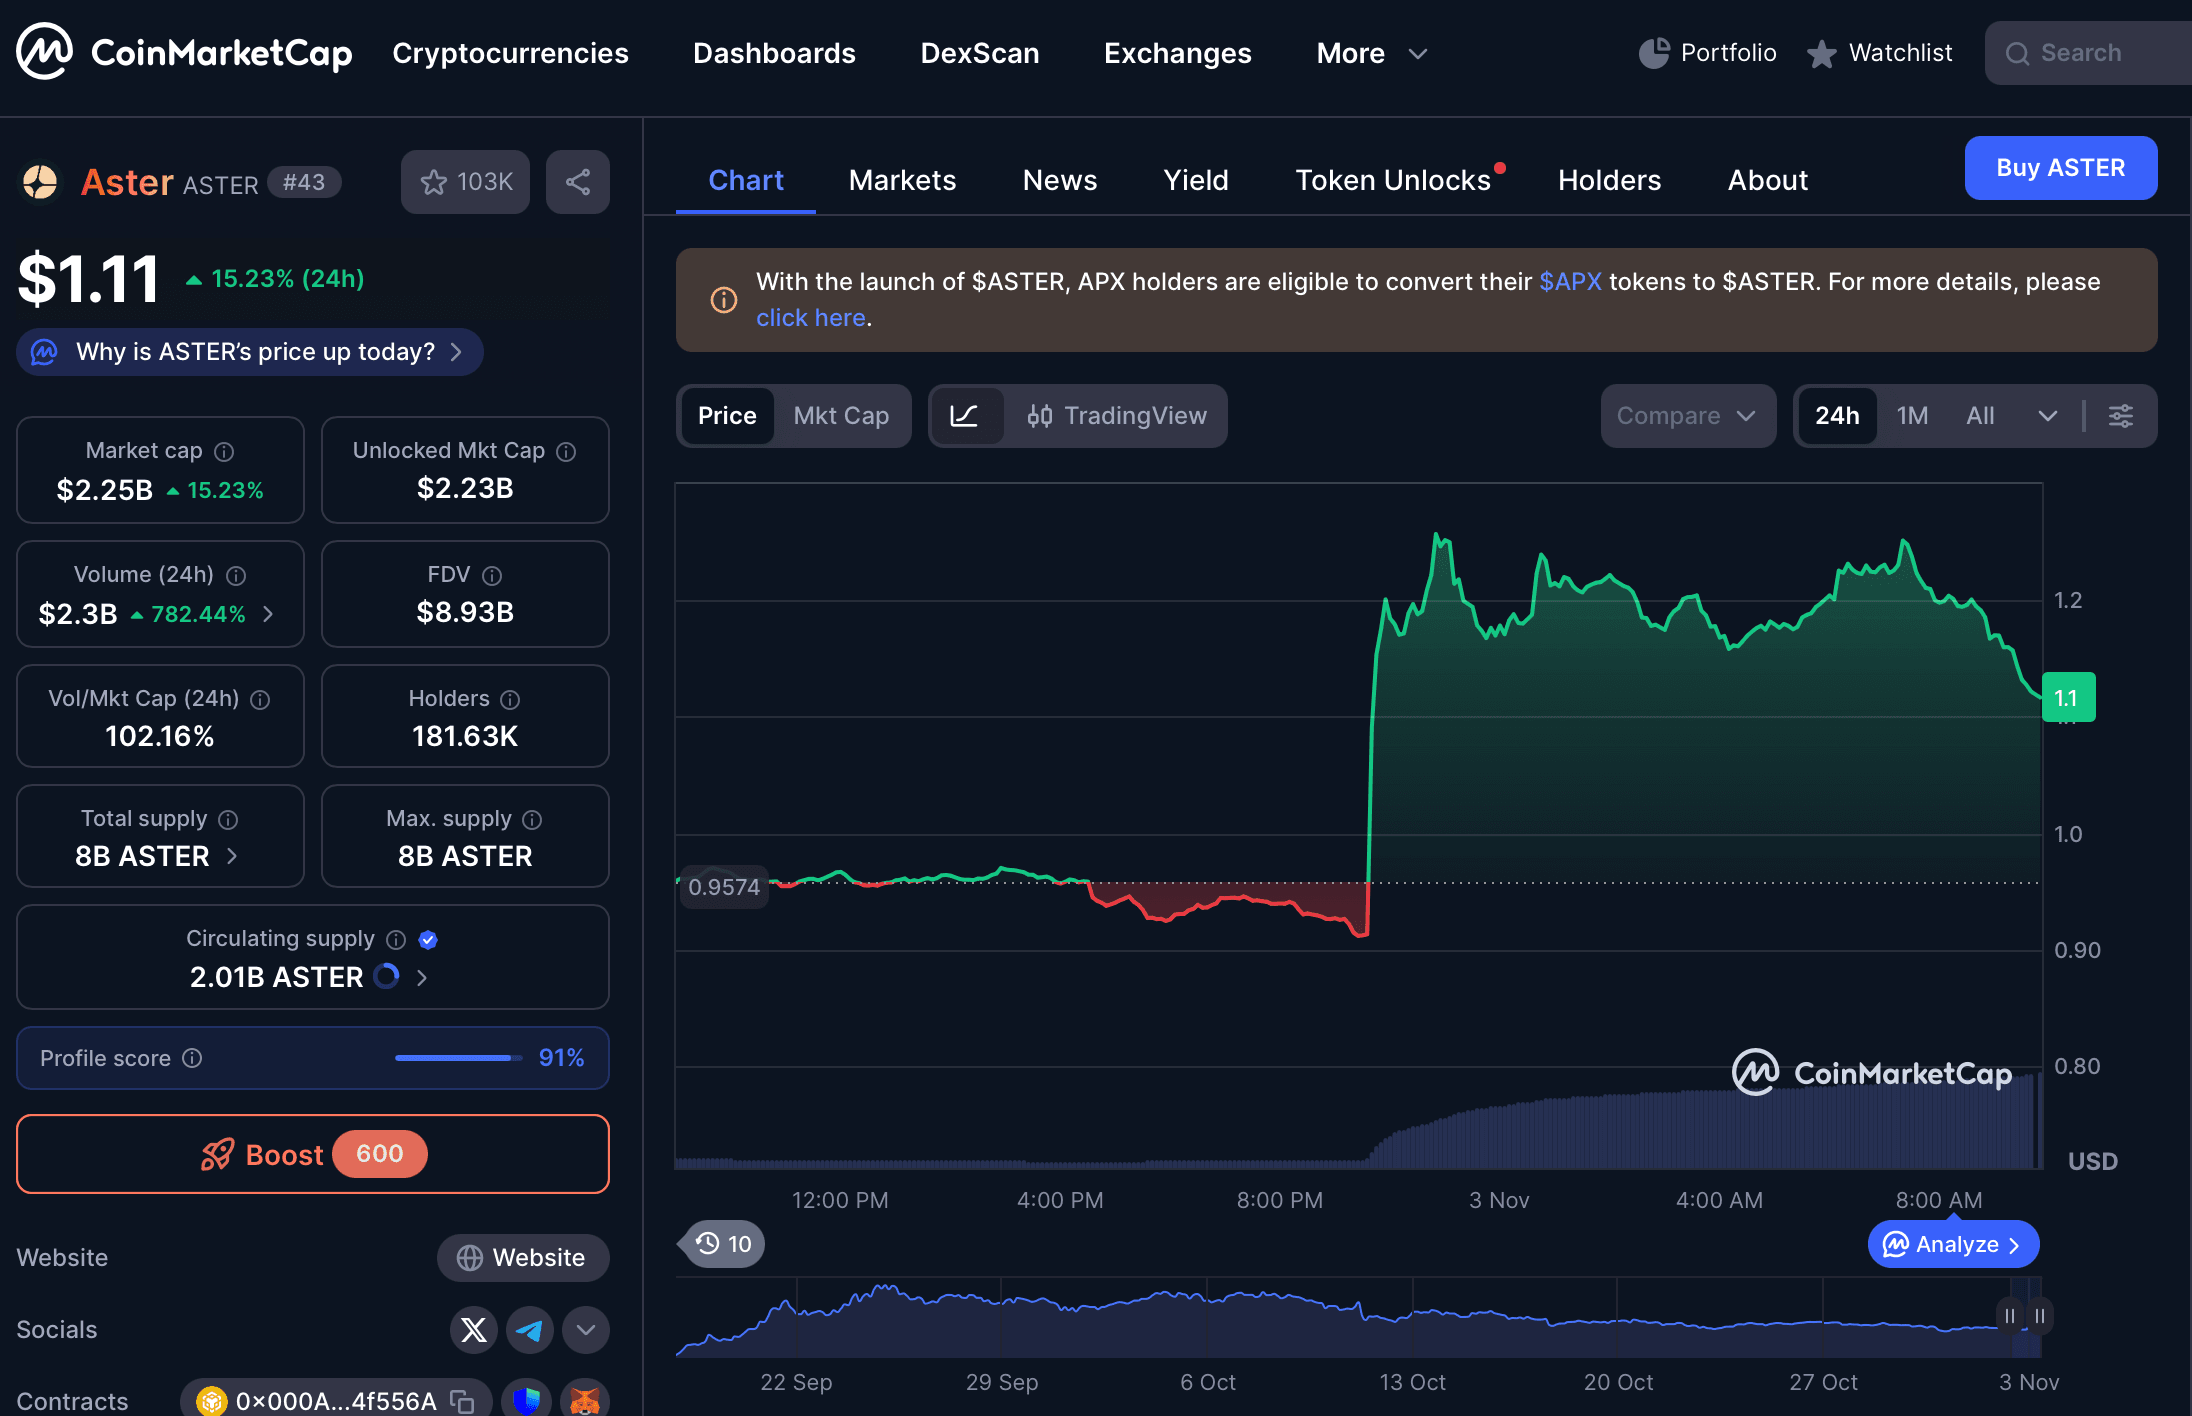Image resolution: width=2192 pixels, height=1416 pixels.
Task: Switch to the Token Unlocks tab
Action: (x=1394, y=180)
